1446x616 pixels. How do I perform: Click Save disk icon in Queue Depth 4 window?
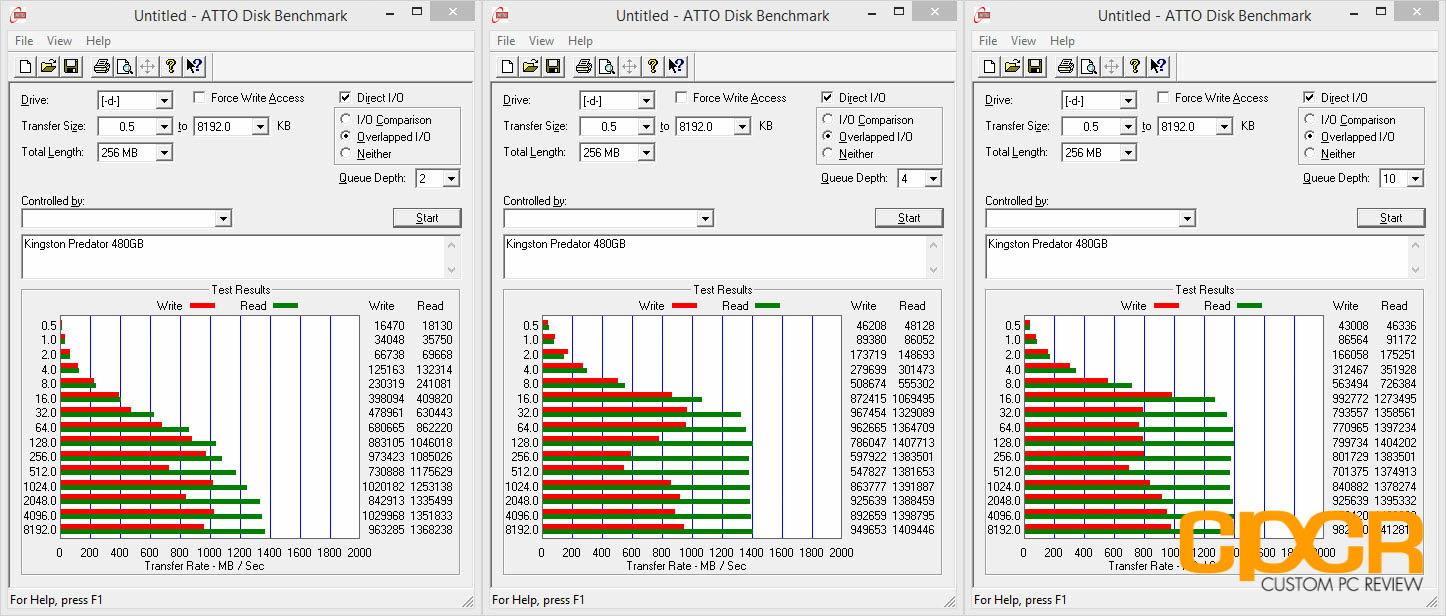tap(553, 66)
